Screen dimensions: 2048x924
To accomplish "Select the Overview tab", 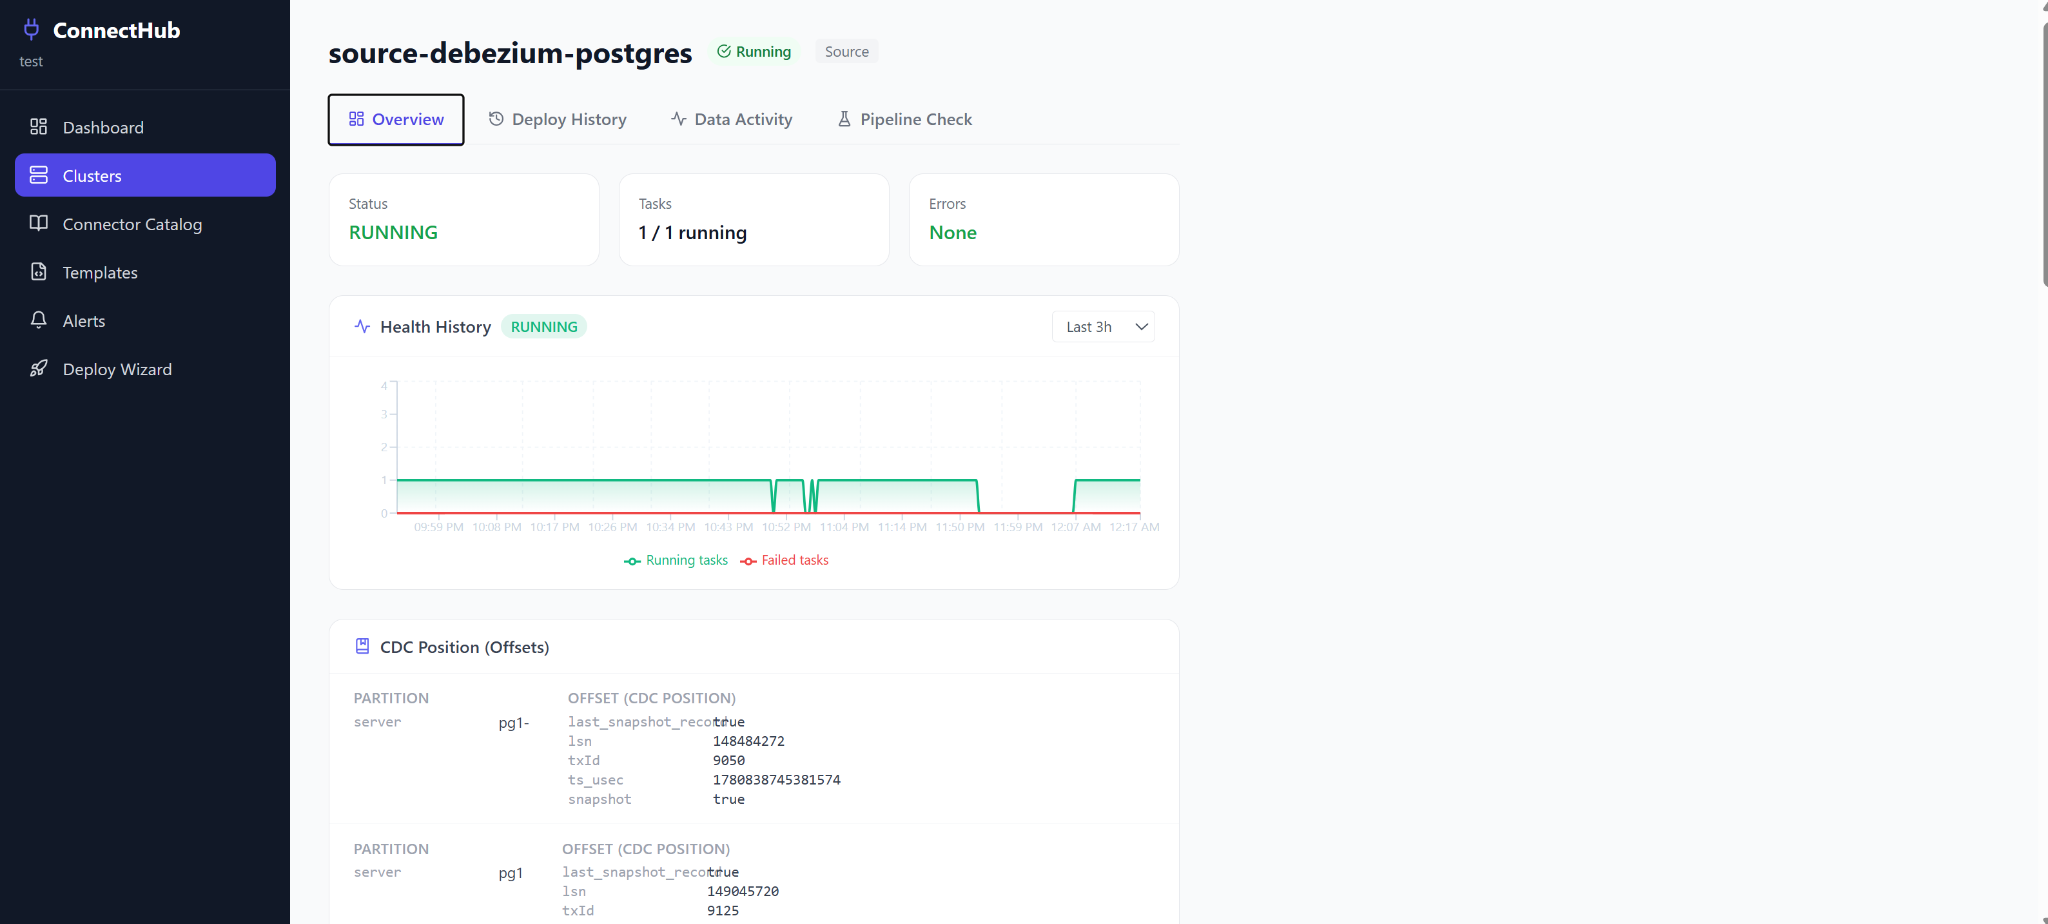I will pyautogui.click(x=396, y=119).
